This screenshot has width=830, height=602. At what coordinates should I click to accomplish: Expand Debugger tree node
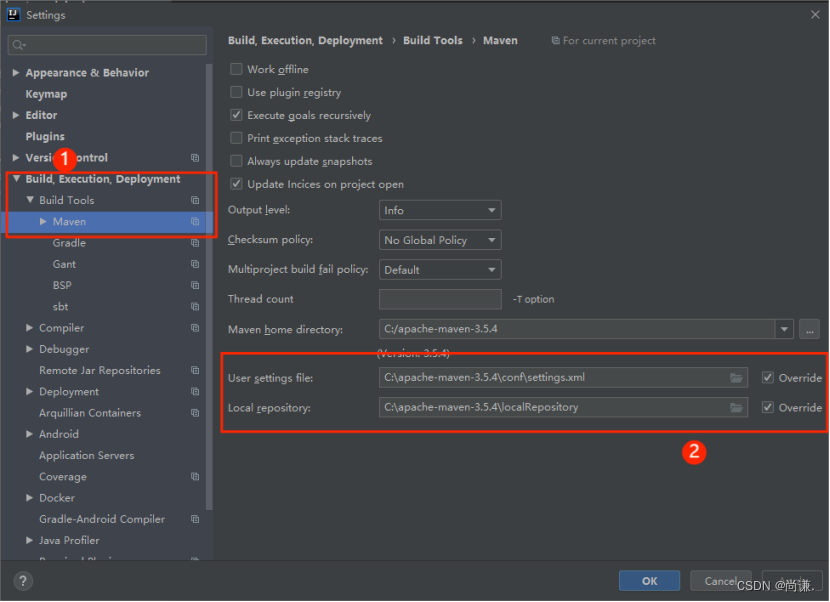tap(30, 349)
